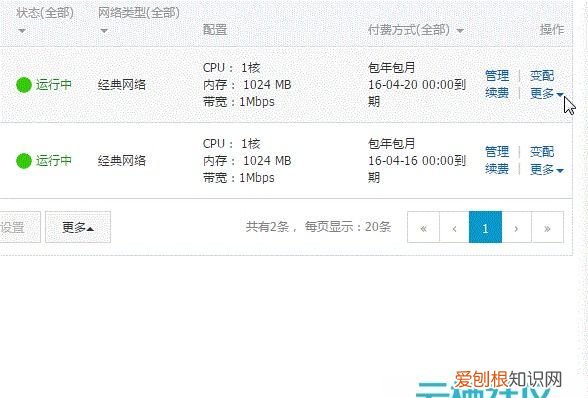Click the 16-04-16 00:00到期 expiry text
Image resolution: width=588 pixels, height=398 pixels.
(417, 169)
